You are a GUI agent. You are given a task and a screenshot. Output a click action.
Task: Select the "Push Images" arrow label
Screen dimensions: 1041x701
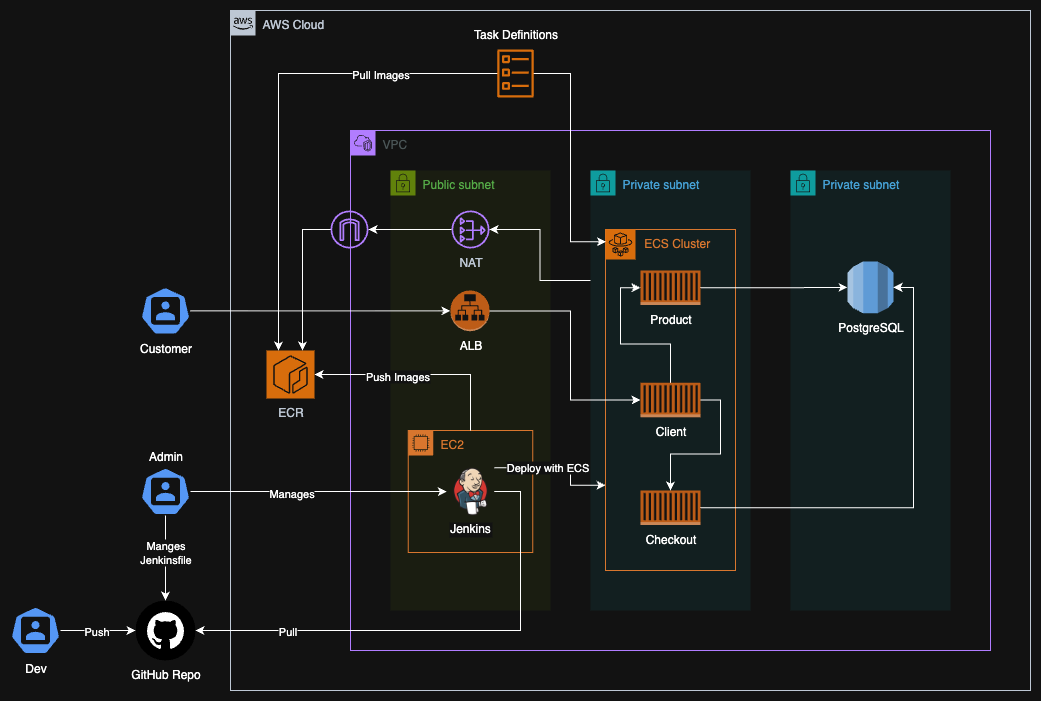(397, 377)
